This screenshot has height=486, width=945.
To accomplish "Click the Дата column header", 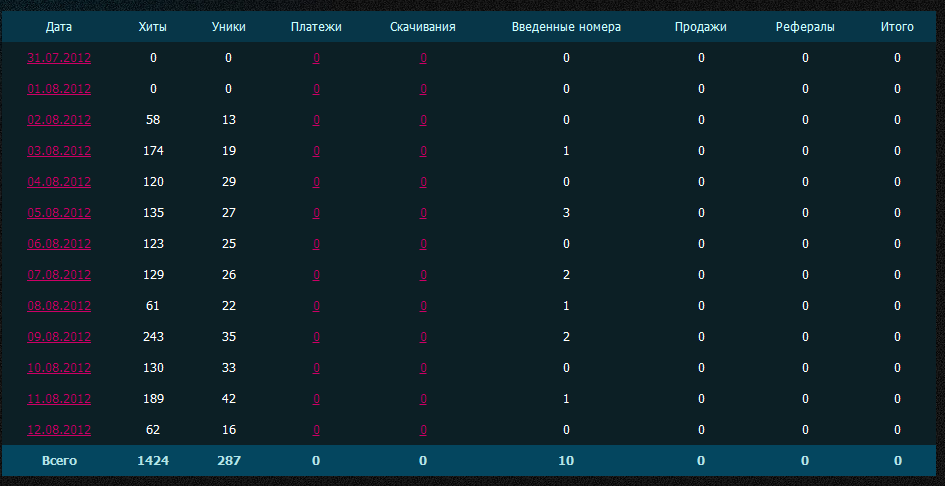I will point(59,27).
